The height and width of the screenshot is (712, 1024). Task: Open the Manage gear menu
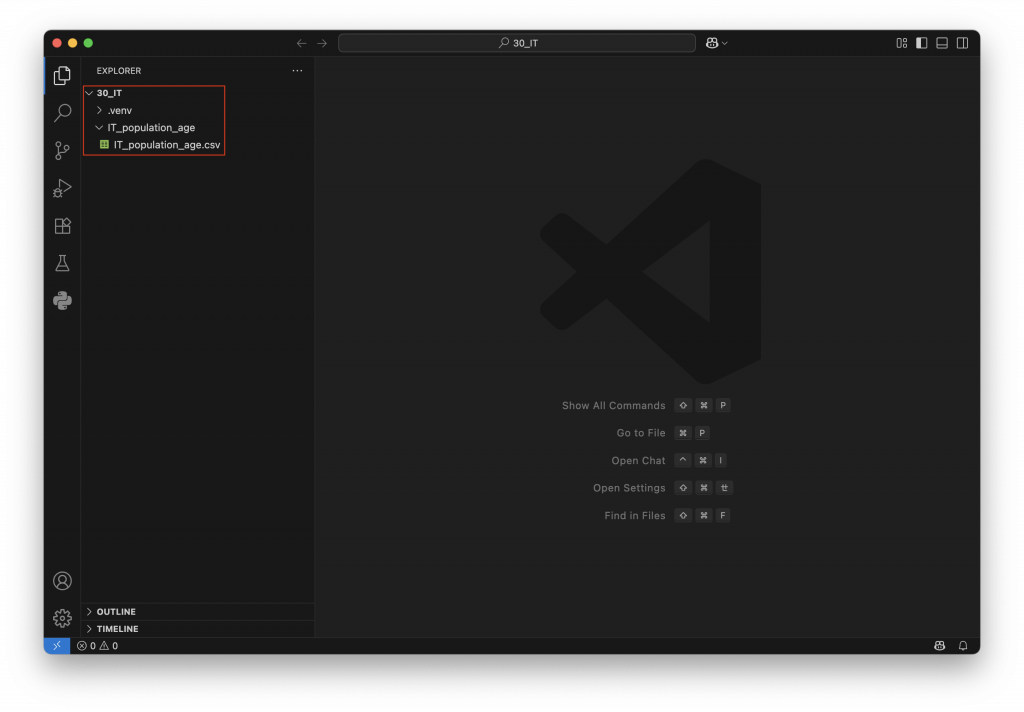coord(62,618)
